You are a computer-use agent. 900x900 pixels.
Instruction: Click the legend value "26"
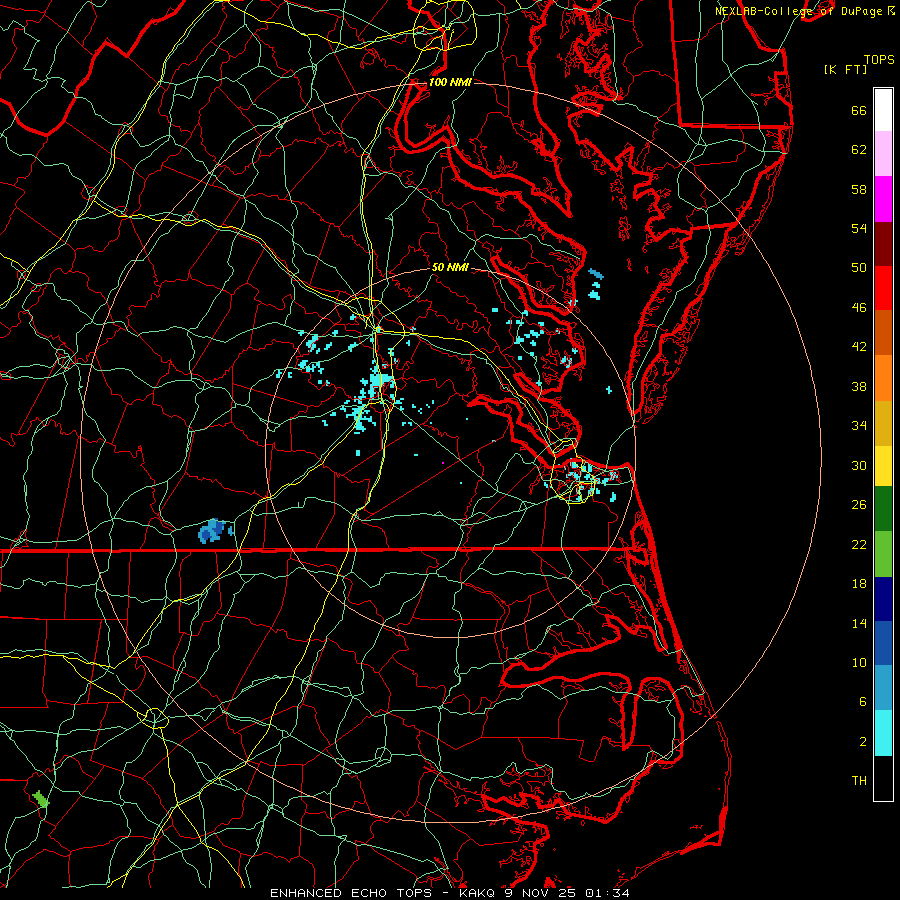point(859,505)
